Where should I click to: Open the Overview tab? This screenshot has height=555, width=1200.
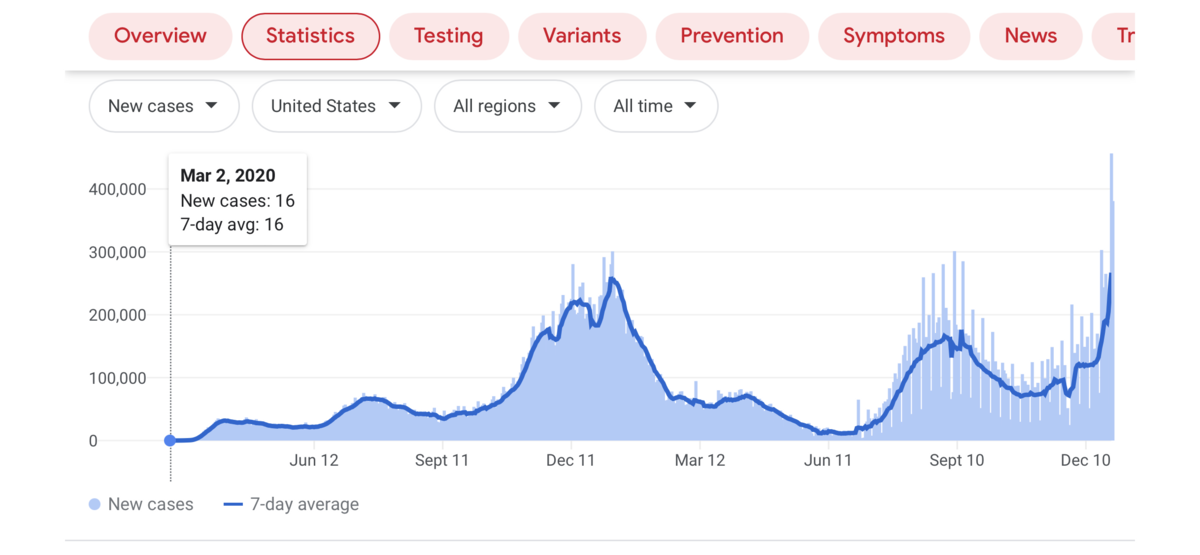click(160, 36)
